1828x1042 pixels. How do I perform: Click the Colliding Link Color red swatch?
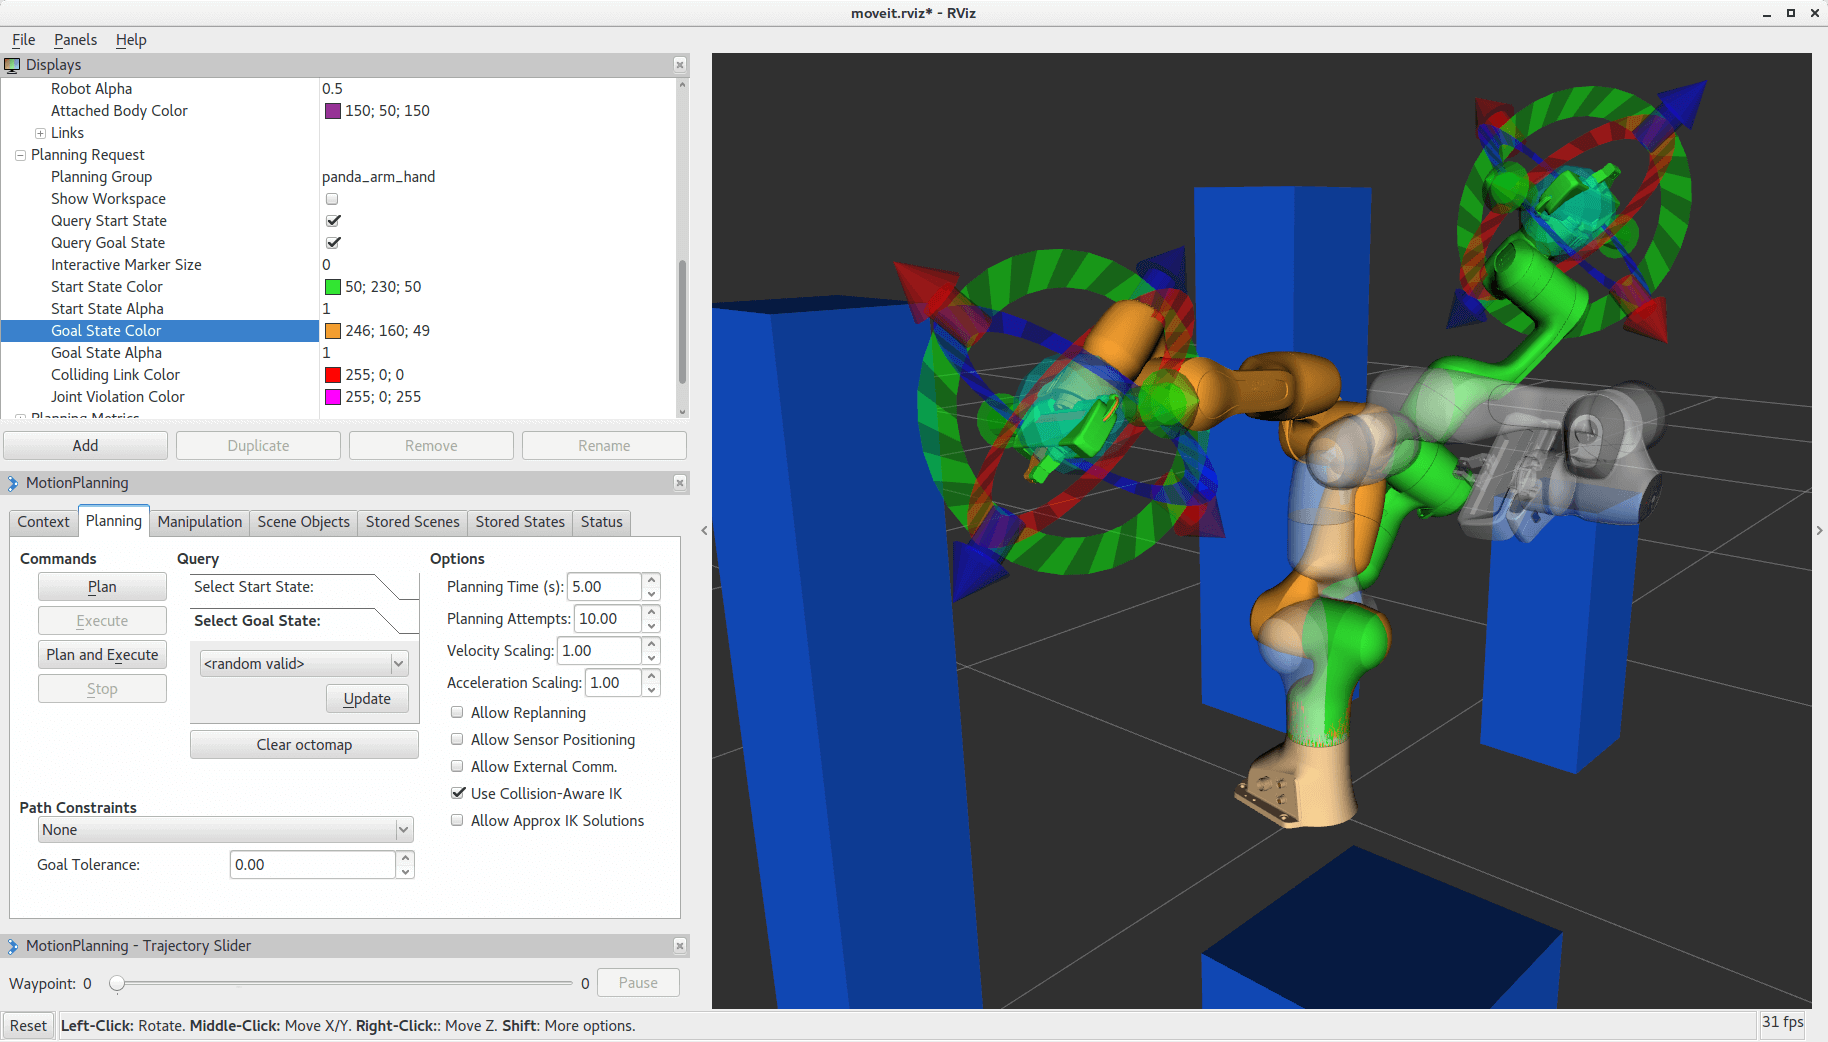click(x=333, y=375)
